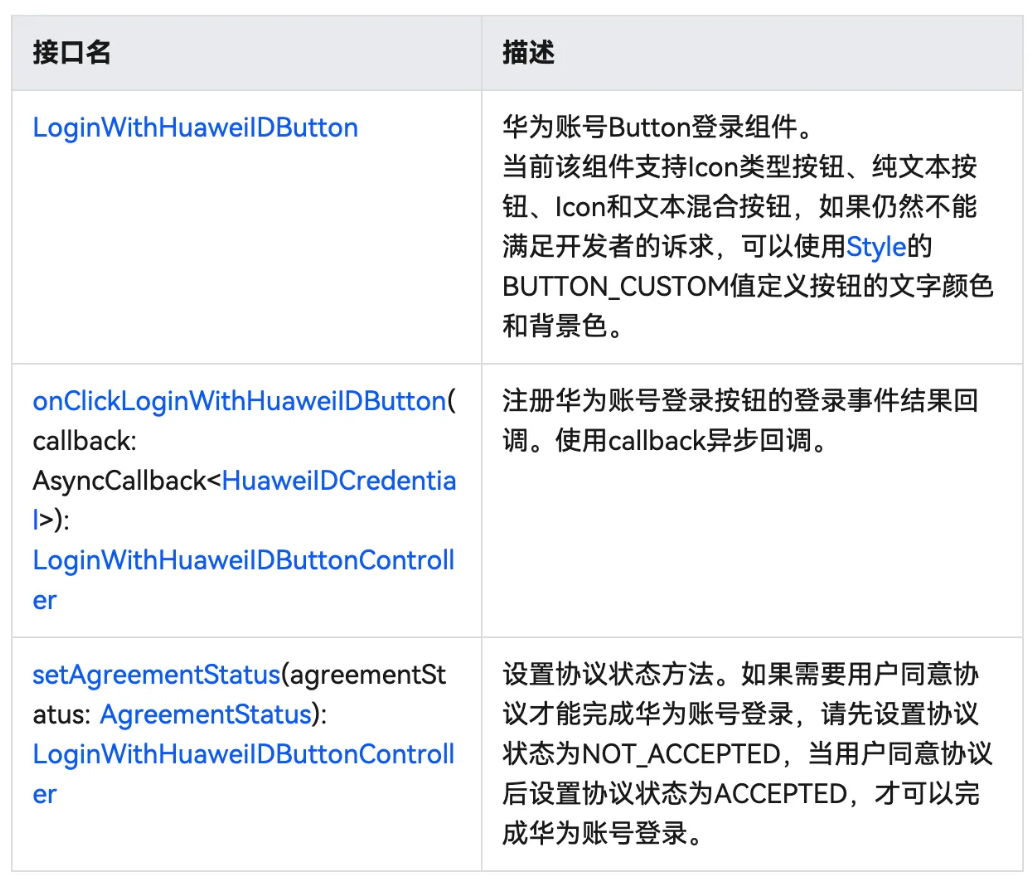The width and height of the screenshot is (1034, 886).
Task: Click the LoginWithHuaweiIDButtonController link under setAgreementStatus
Action: point(243,754)
